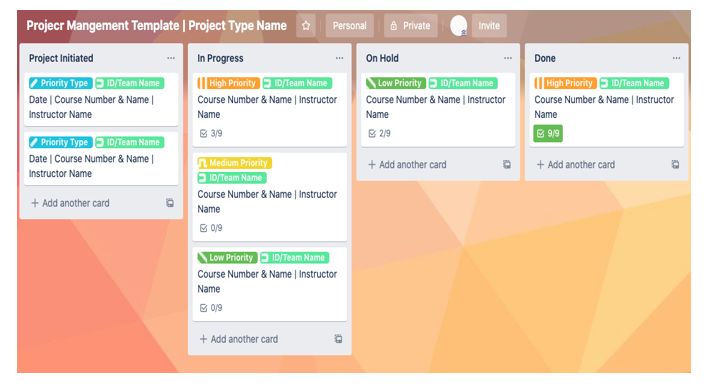Click the green 9/9 completed checklist badge

(548, 134)
